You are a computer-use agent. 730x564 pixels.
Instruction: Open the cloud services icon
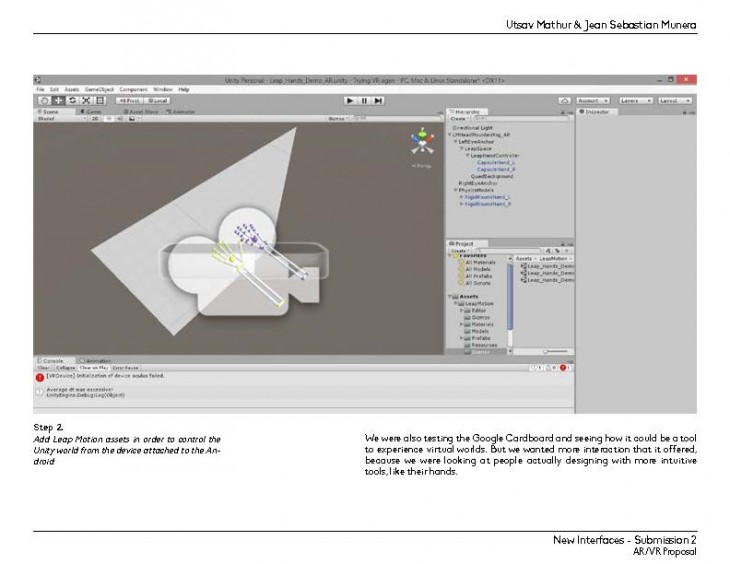click(x=564, y=100)
